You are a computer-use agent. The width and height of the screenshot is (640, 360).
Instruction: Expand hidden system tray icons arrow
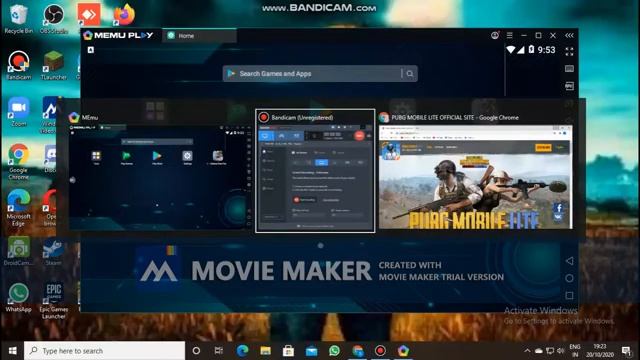tap(527, 351)
